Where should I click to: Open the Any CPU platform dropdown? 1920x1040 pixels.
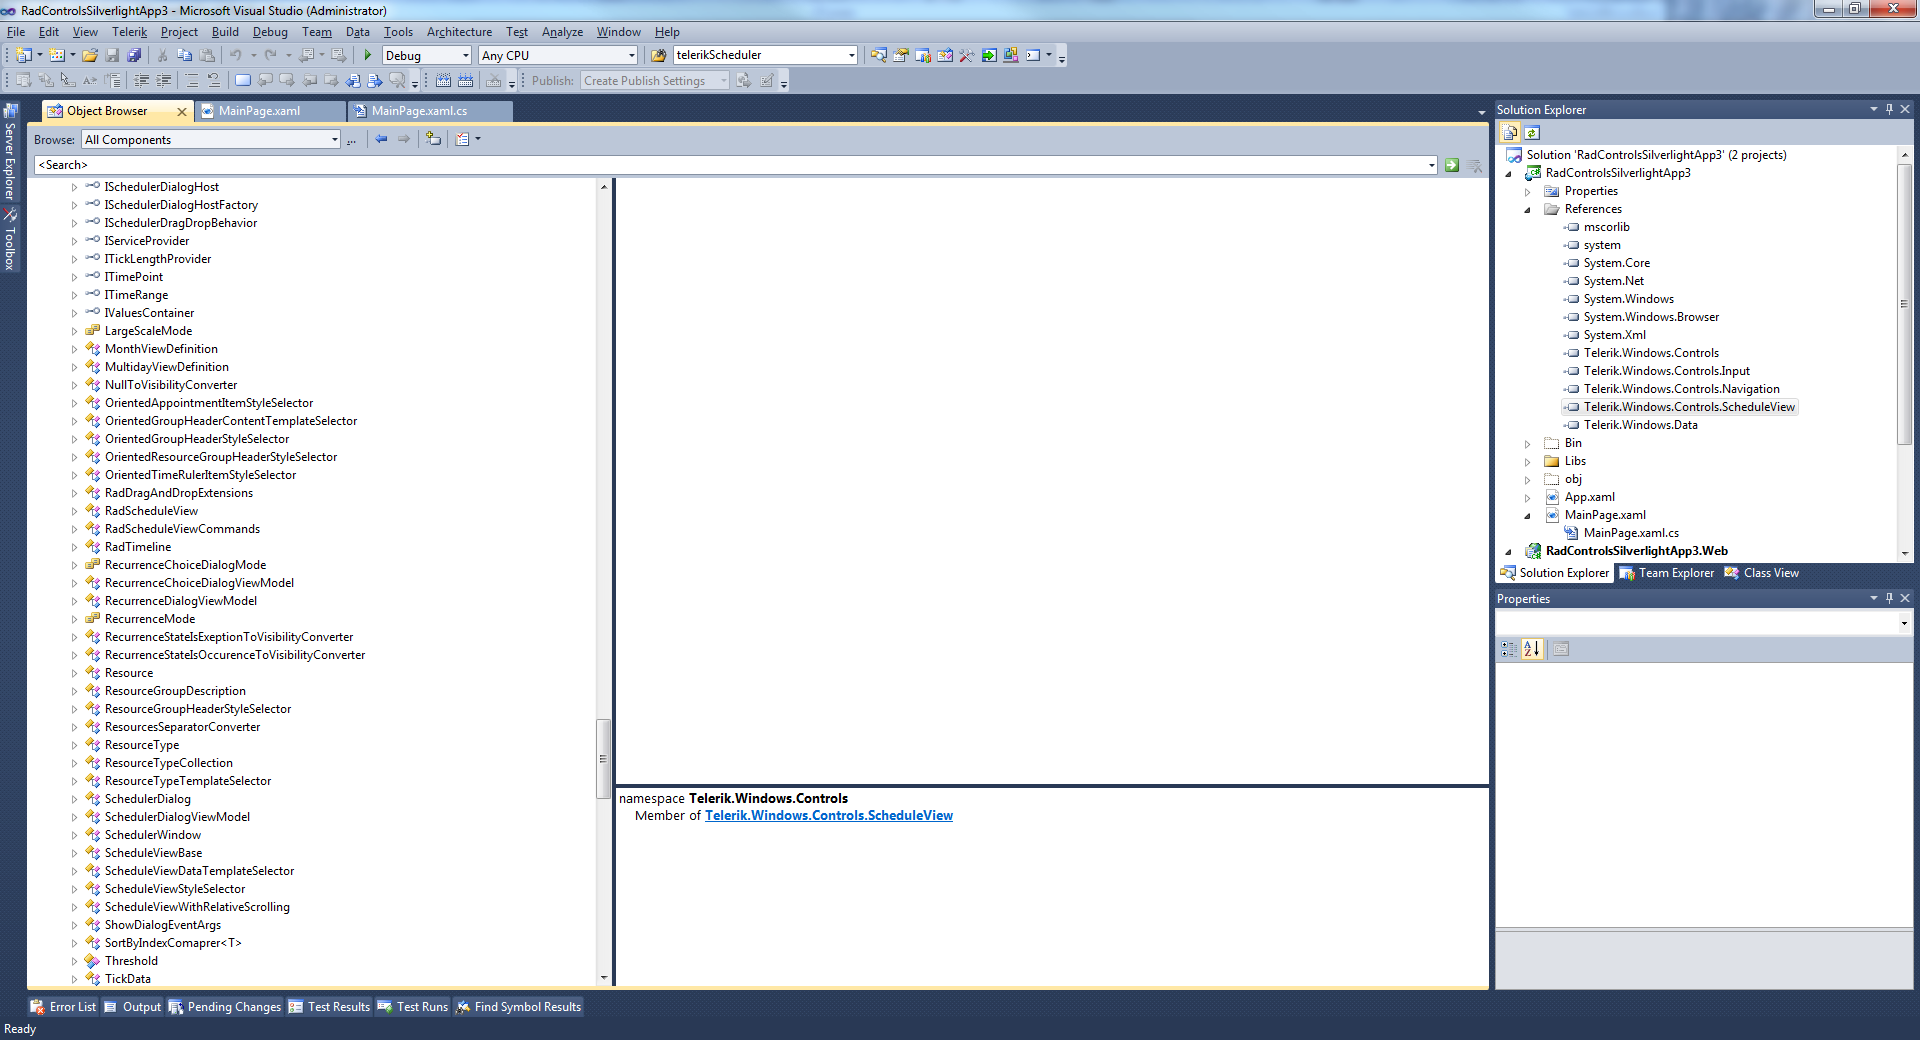point(631,56)
